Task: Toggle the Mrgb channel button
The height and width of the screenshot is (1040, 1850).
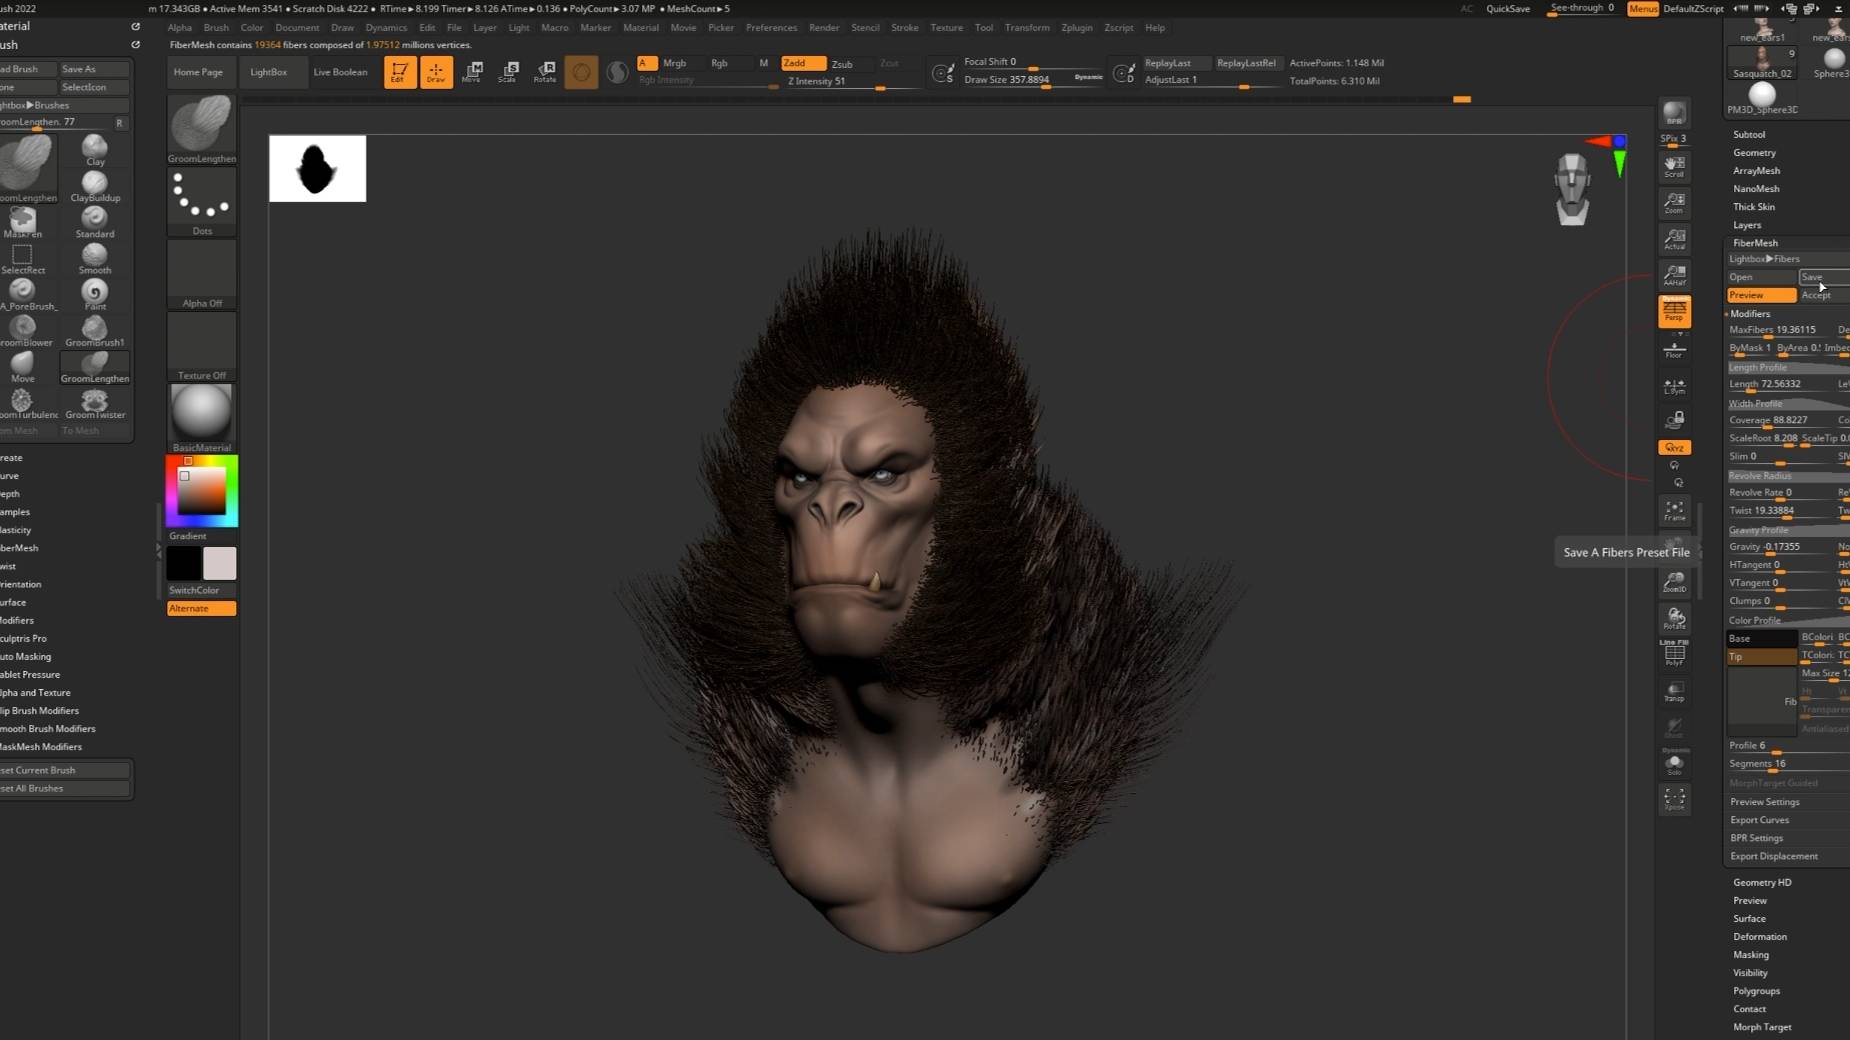Action: [675, 63]
